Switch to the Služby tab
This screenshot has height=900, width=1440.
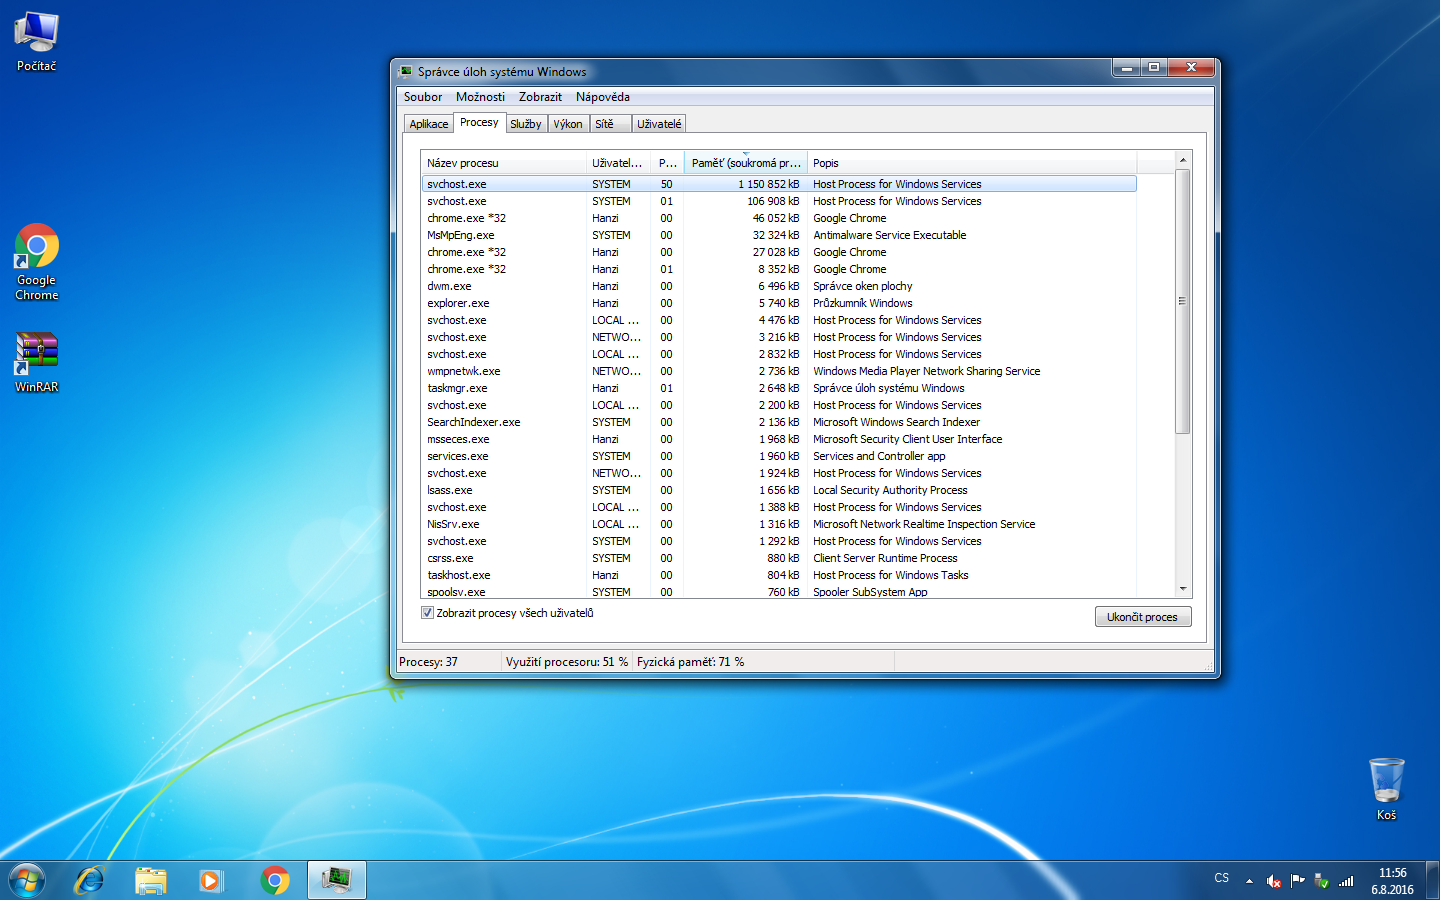tap(525, 124)
